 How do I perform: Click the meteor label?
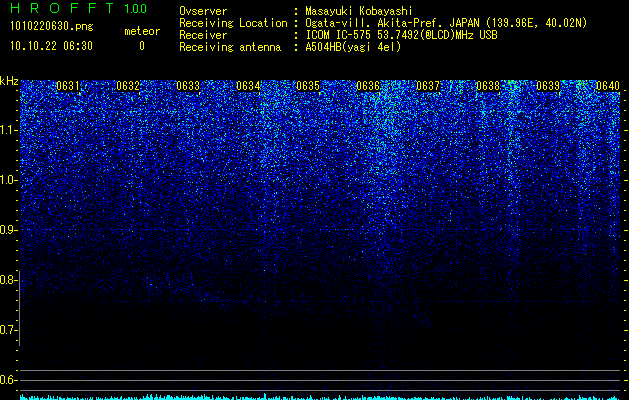coord(142,31)
